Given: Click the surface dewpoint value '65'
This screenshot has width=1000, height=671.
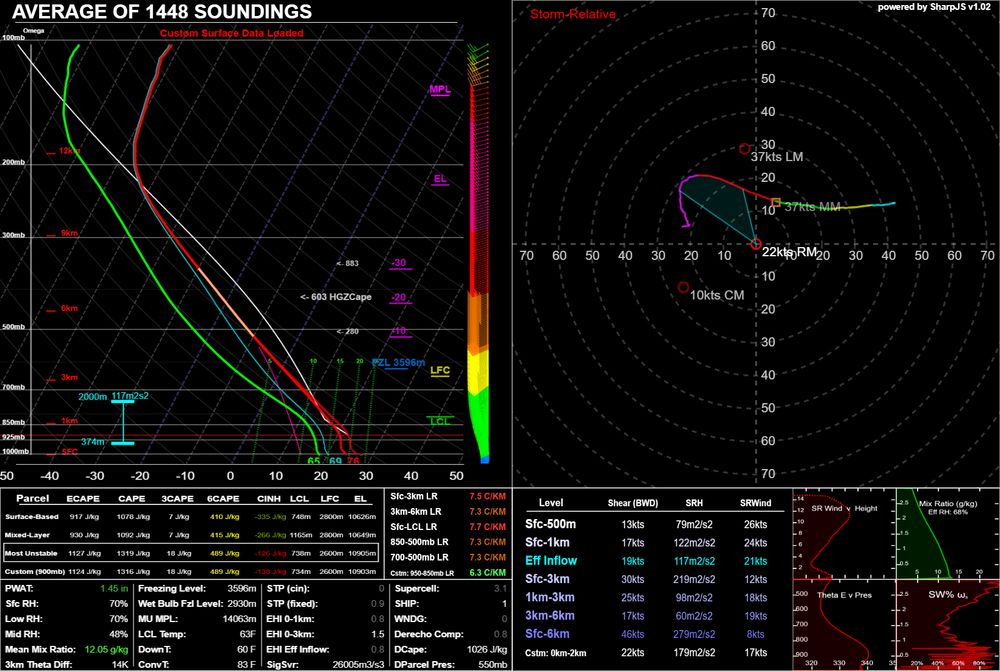Looking at the screenshot, I should [x=314, y=461].
